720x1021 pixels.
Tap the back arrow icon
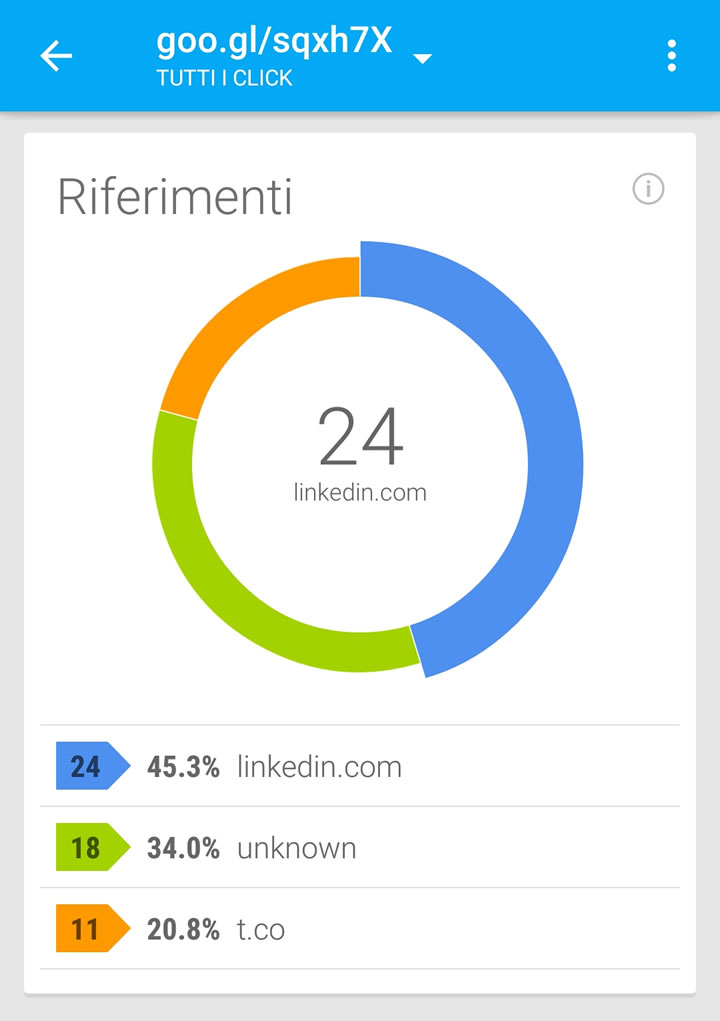point(56,56)
